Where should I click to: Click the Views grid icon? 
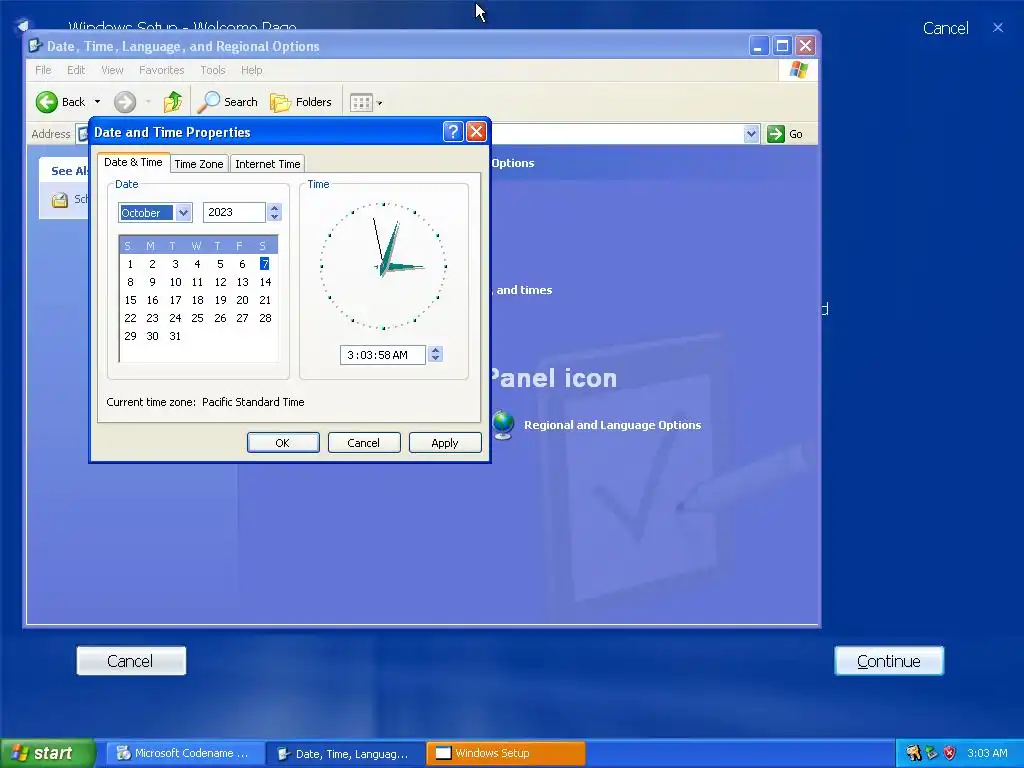(360, 103)
